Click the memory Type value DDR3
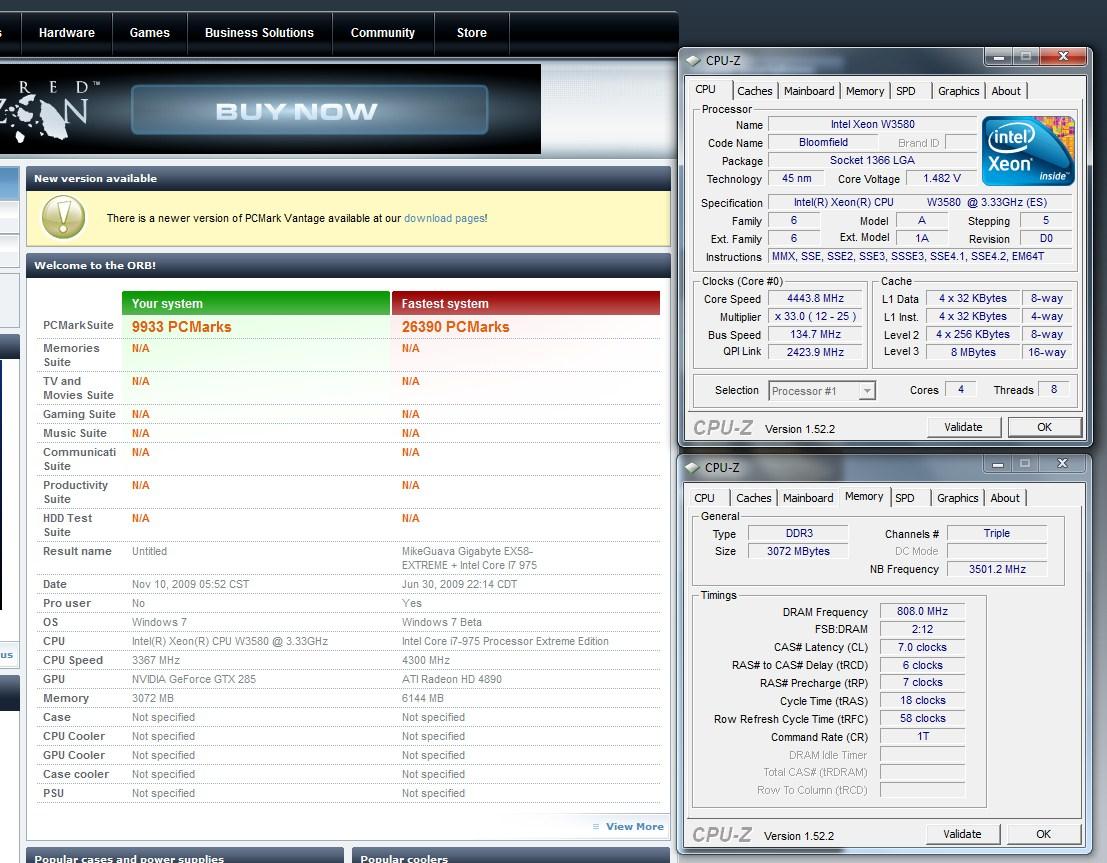Viewport: 1107px width, 863px height. [x=798, y=534]
